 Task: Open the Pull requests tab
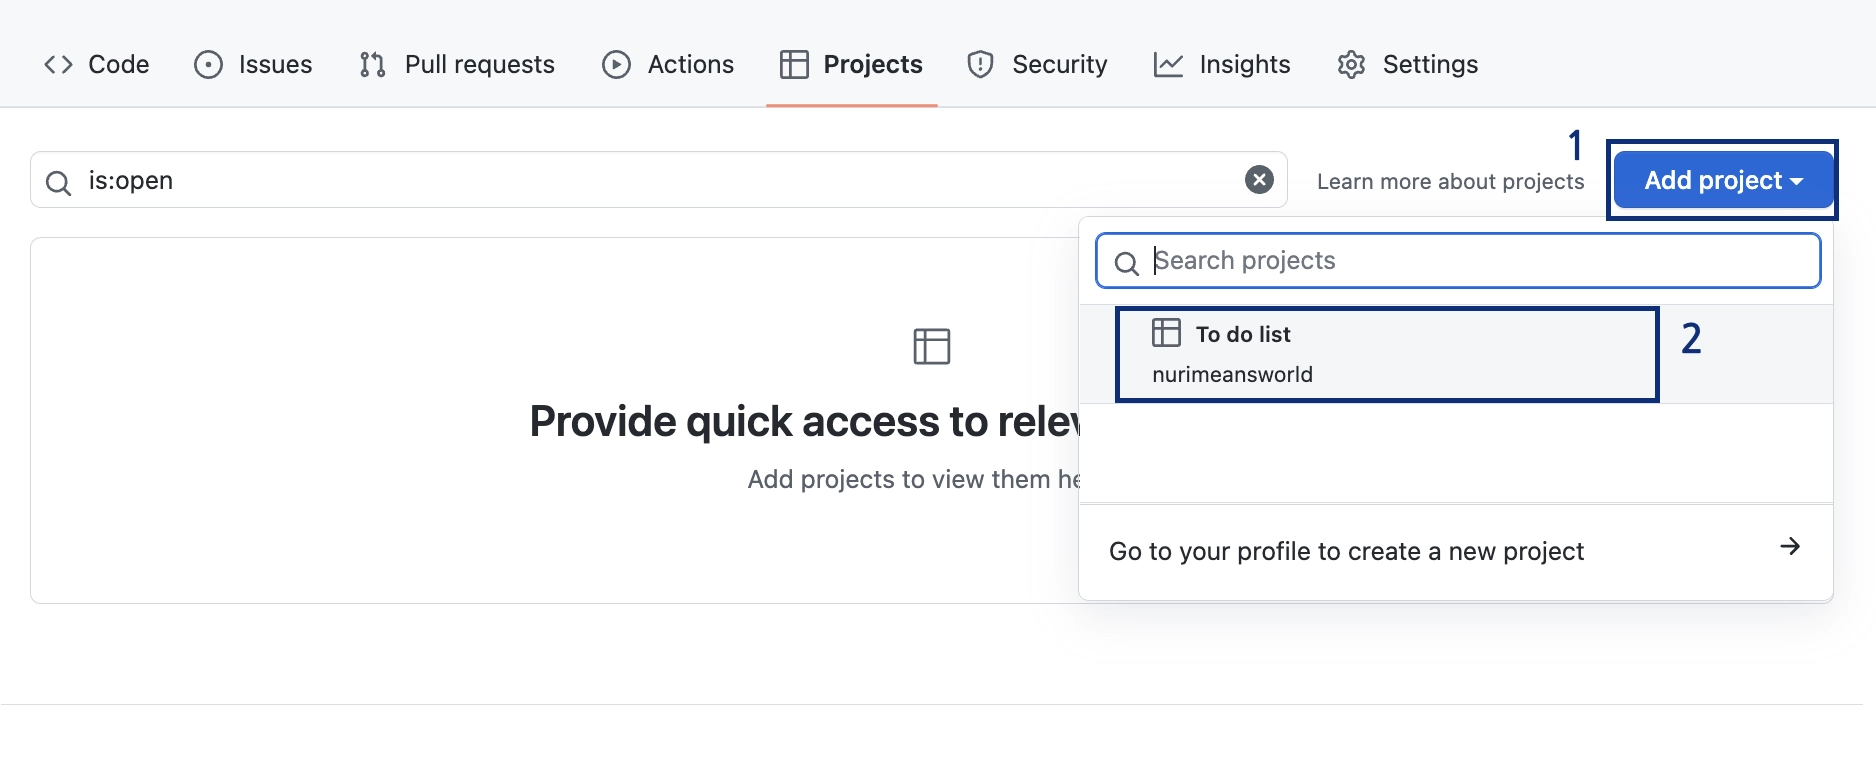tap(479, 65)
